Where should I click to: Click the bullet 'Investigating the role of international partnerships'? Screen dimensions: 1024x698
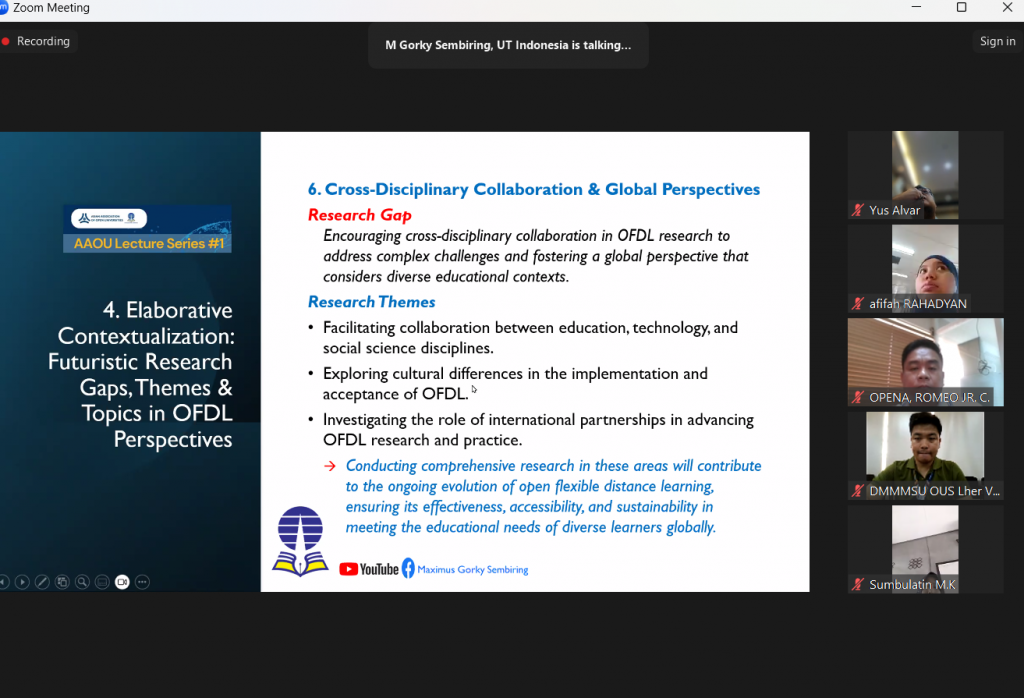(538, 430)
